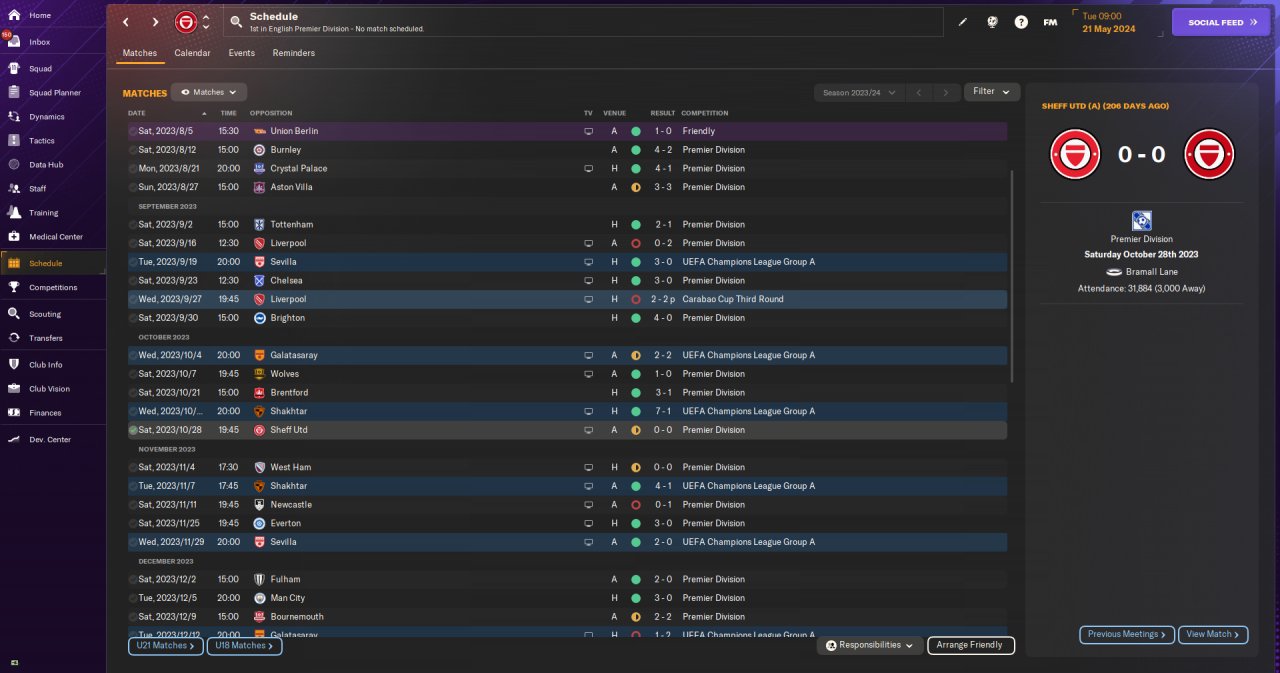Viewport: 1280px width, 673px height.
Task: Go to next season arrow
Action: click(x=946, y=92)
